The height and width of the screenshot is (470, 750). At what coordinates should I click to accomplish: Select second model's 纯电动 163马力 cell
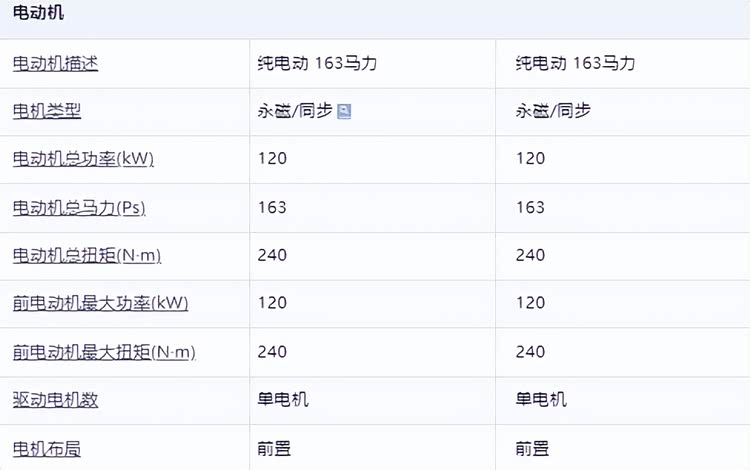click(x=575, y=64)
